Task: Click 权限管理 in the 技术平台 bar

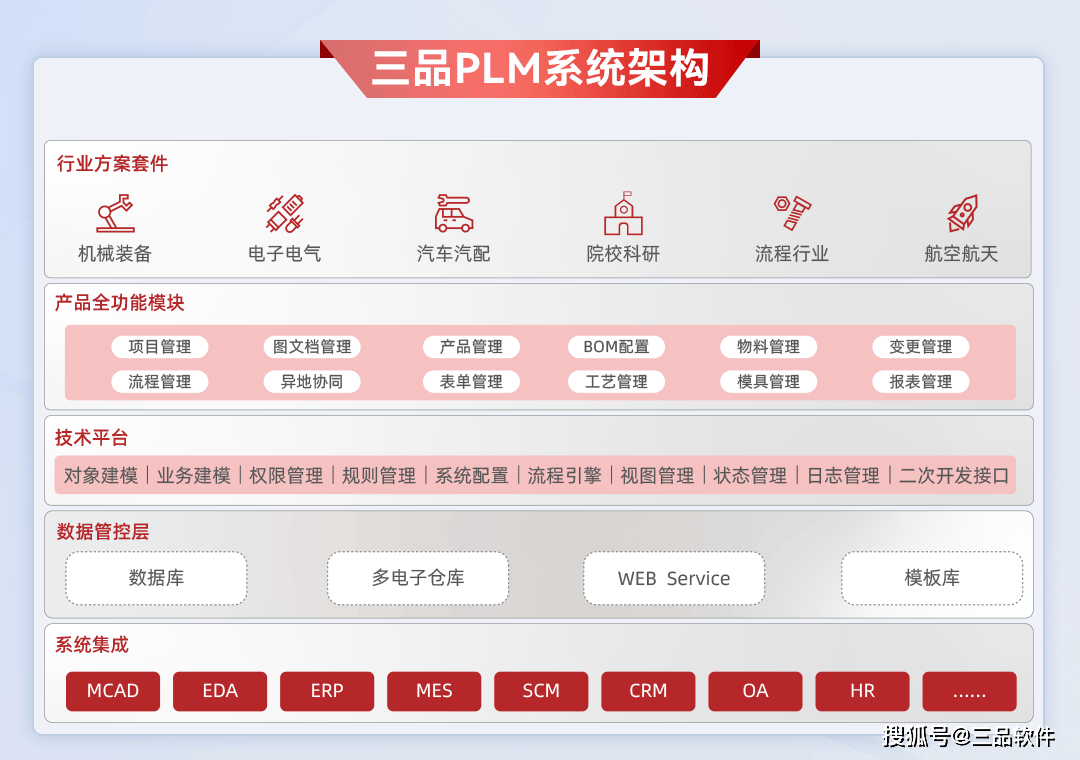Action: (x=286, y=475)
